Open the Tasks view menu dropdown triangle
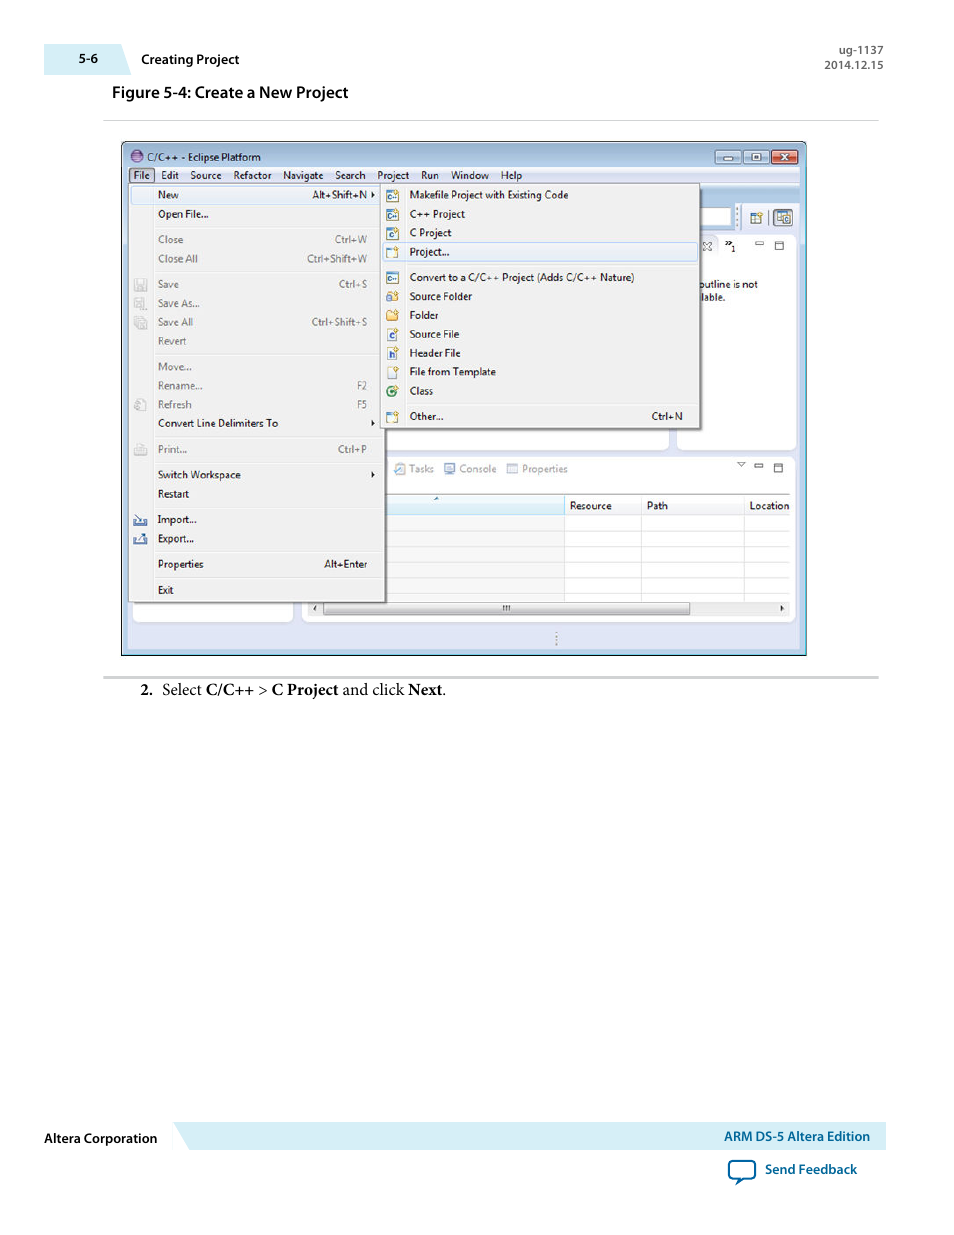Screen dimensions: 954x1235 coord(741,465)
